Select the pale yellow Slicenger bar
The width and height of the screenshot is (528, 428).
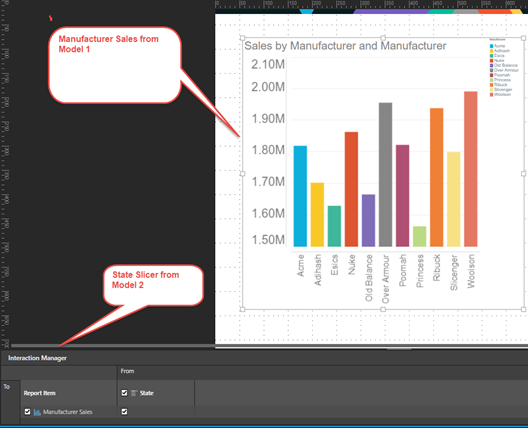(454, 199)
